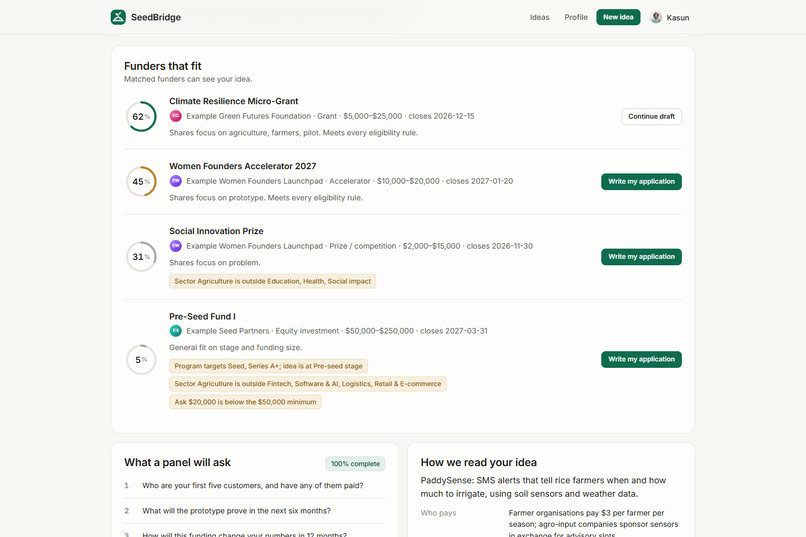Viewport: 806px width, 537px height.
Task: Click 'Matched funders can see your idea.' text
Action: point(188,79)
